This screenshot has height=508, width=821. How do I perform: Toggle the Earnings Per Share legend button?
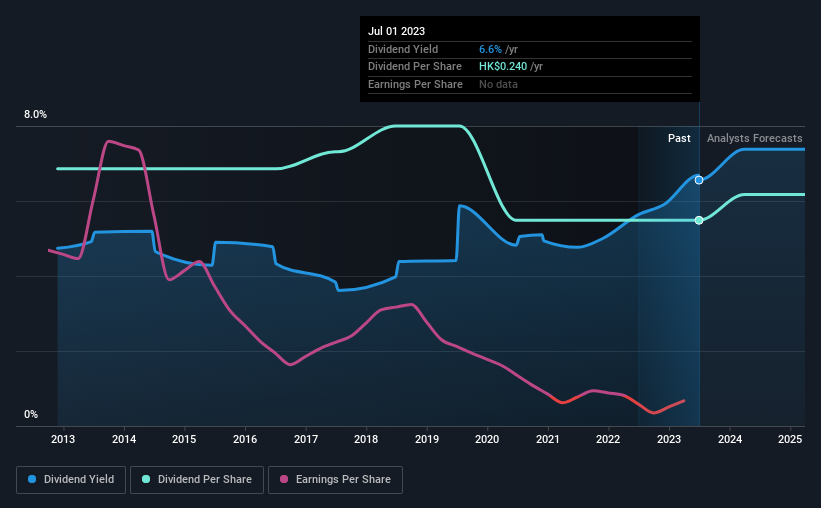tap(335, 480)
